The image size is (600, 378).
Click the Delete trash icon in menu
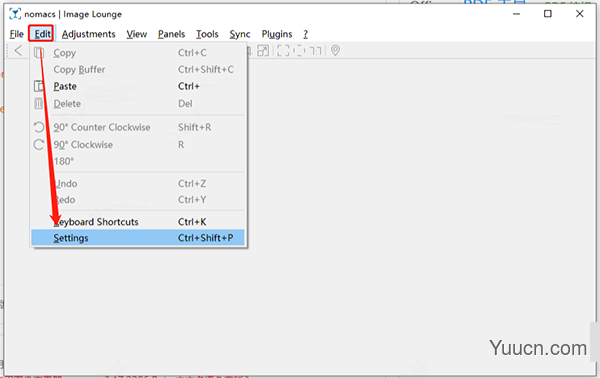point(39,103)
